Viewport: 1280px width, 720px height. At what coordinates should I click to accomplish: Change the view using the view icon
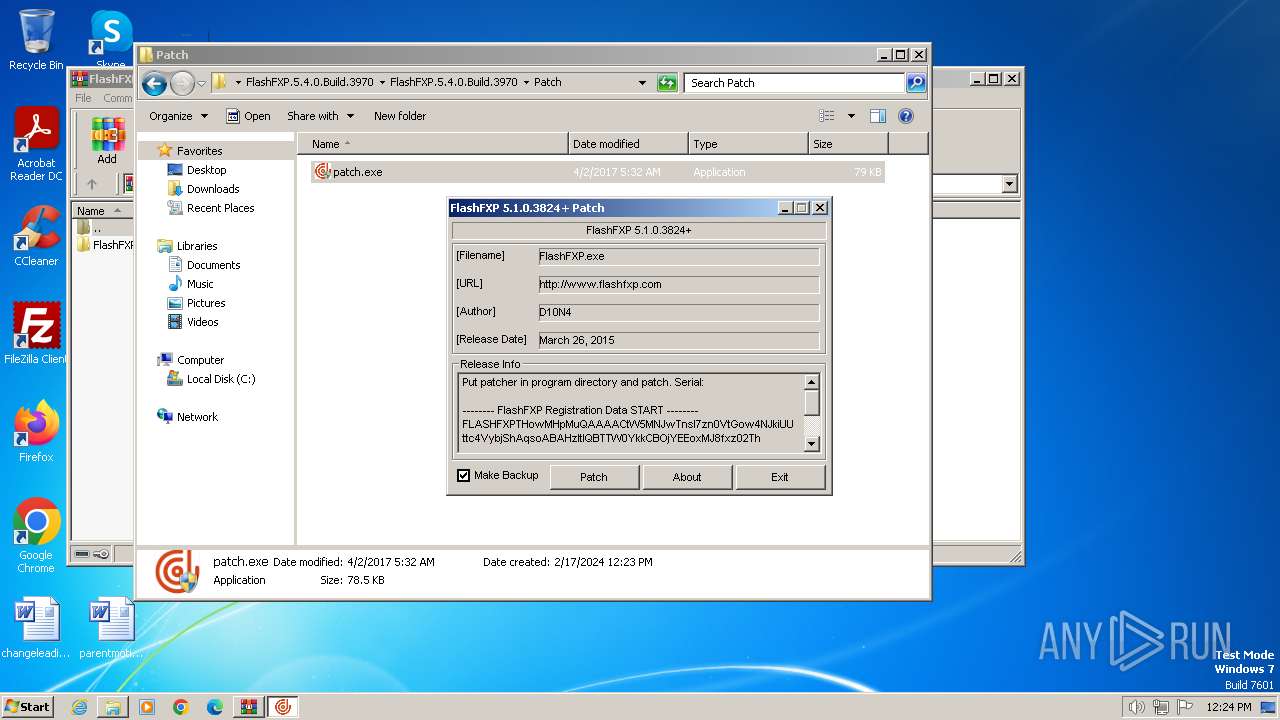point(827,116)
